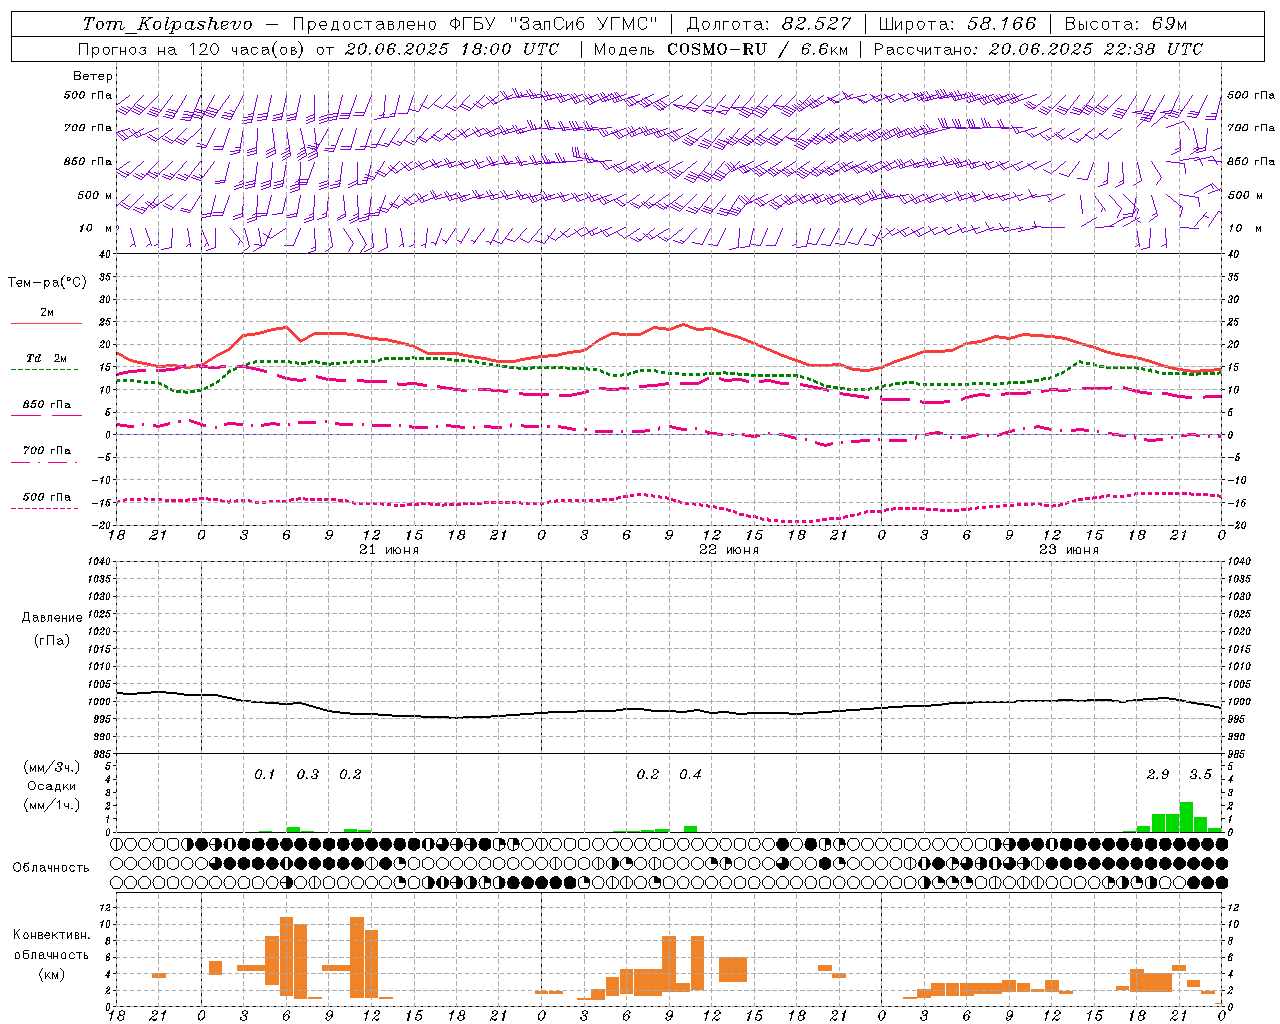Click the Tom_Kolpashevo station title
1280x1024 pixels.
coord(167,23)
